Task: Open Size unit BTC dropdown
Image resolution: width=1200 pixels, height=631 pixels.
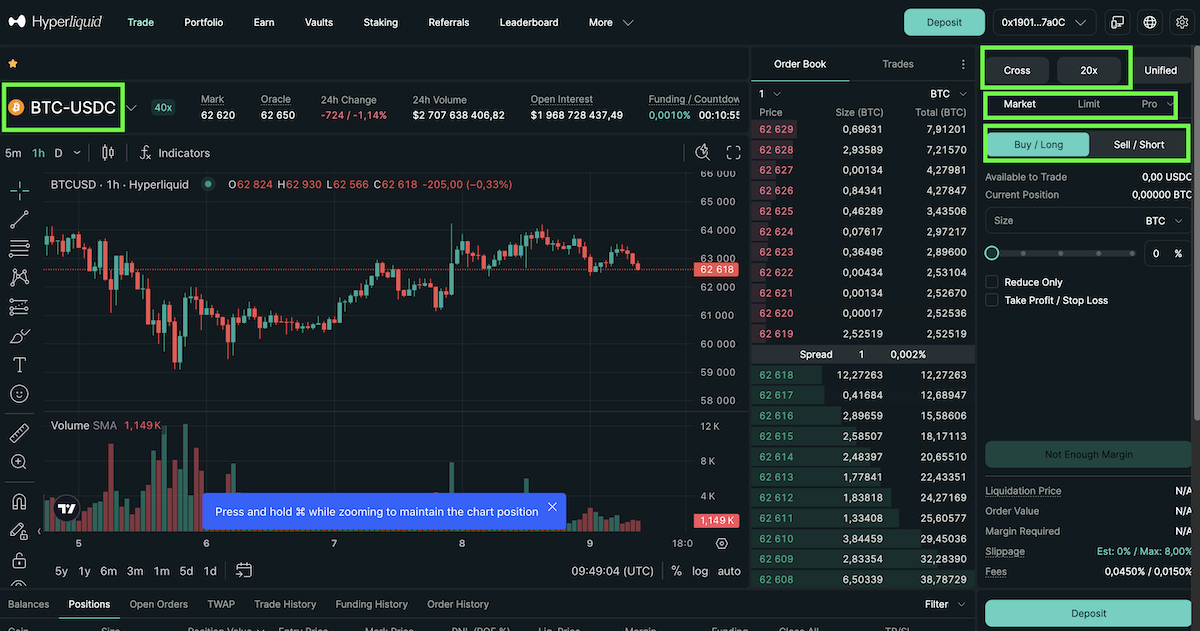Action: click(x=1166, y=220)
